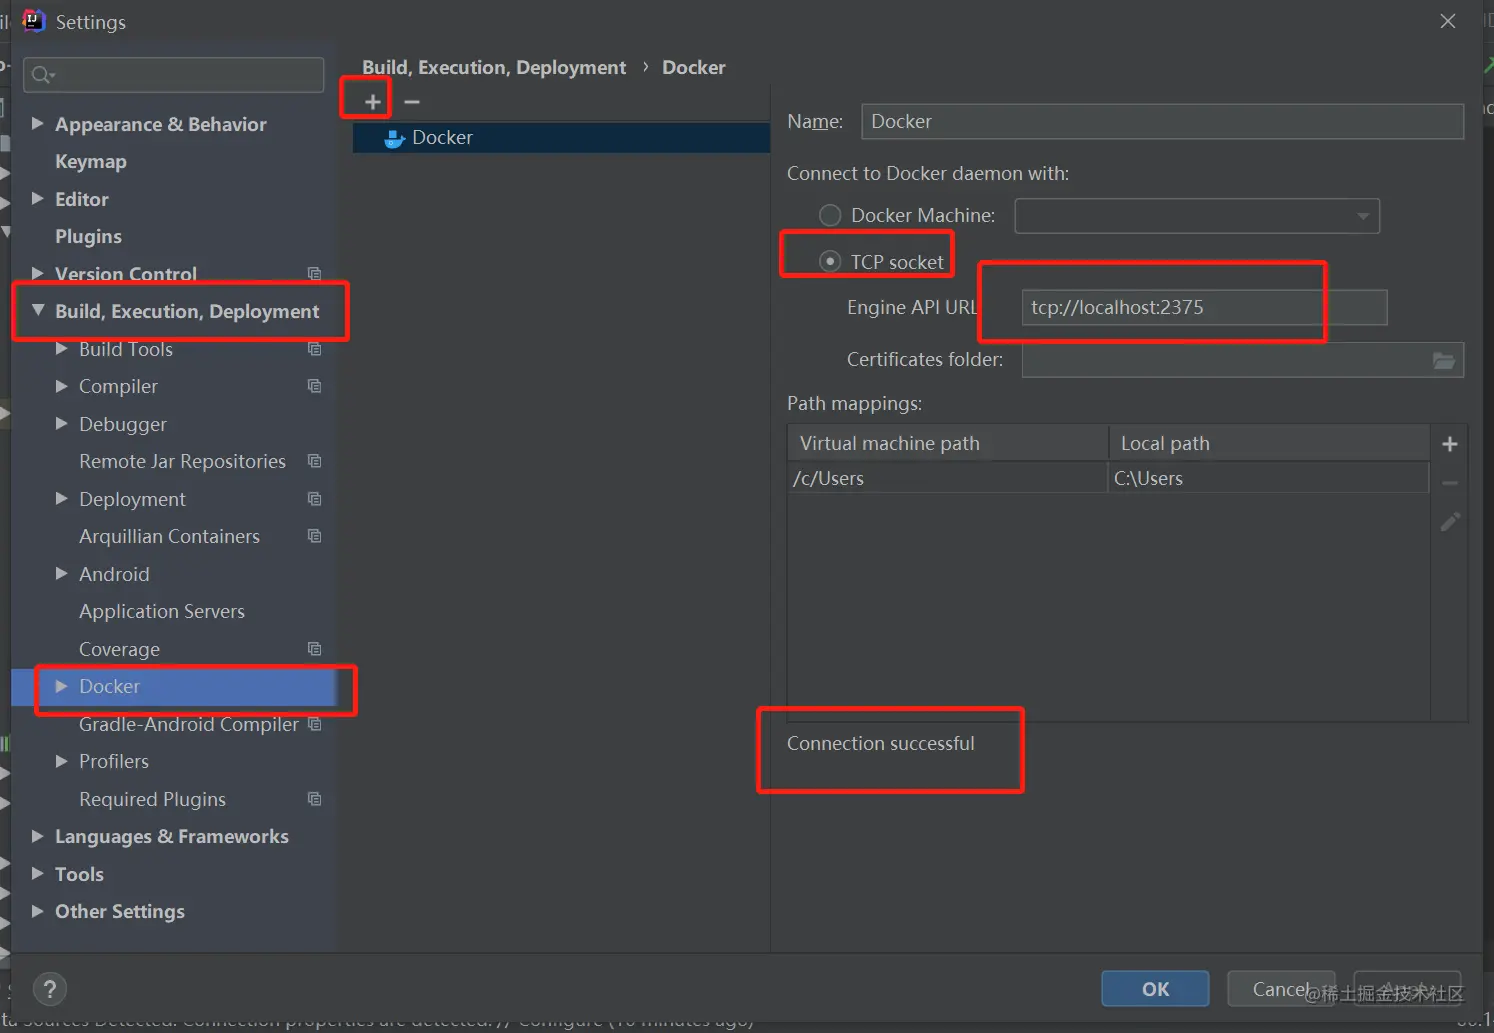Open the help question mark button
Image resolution: width=1494 pixels, height=1033 pixels.
click(x=50, y=989)
